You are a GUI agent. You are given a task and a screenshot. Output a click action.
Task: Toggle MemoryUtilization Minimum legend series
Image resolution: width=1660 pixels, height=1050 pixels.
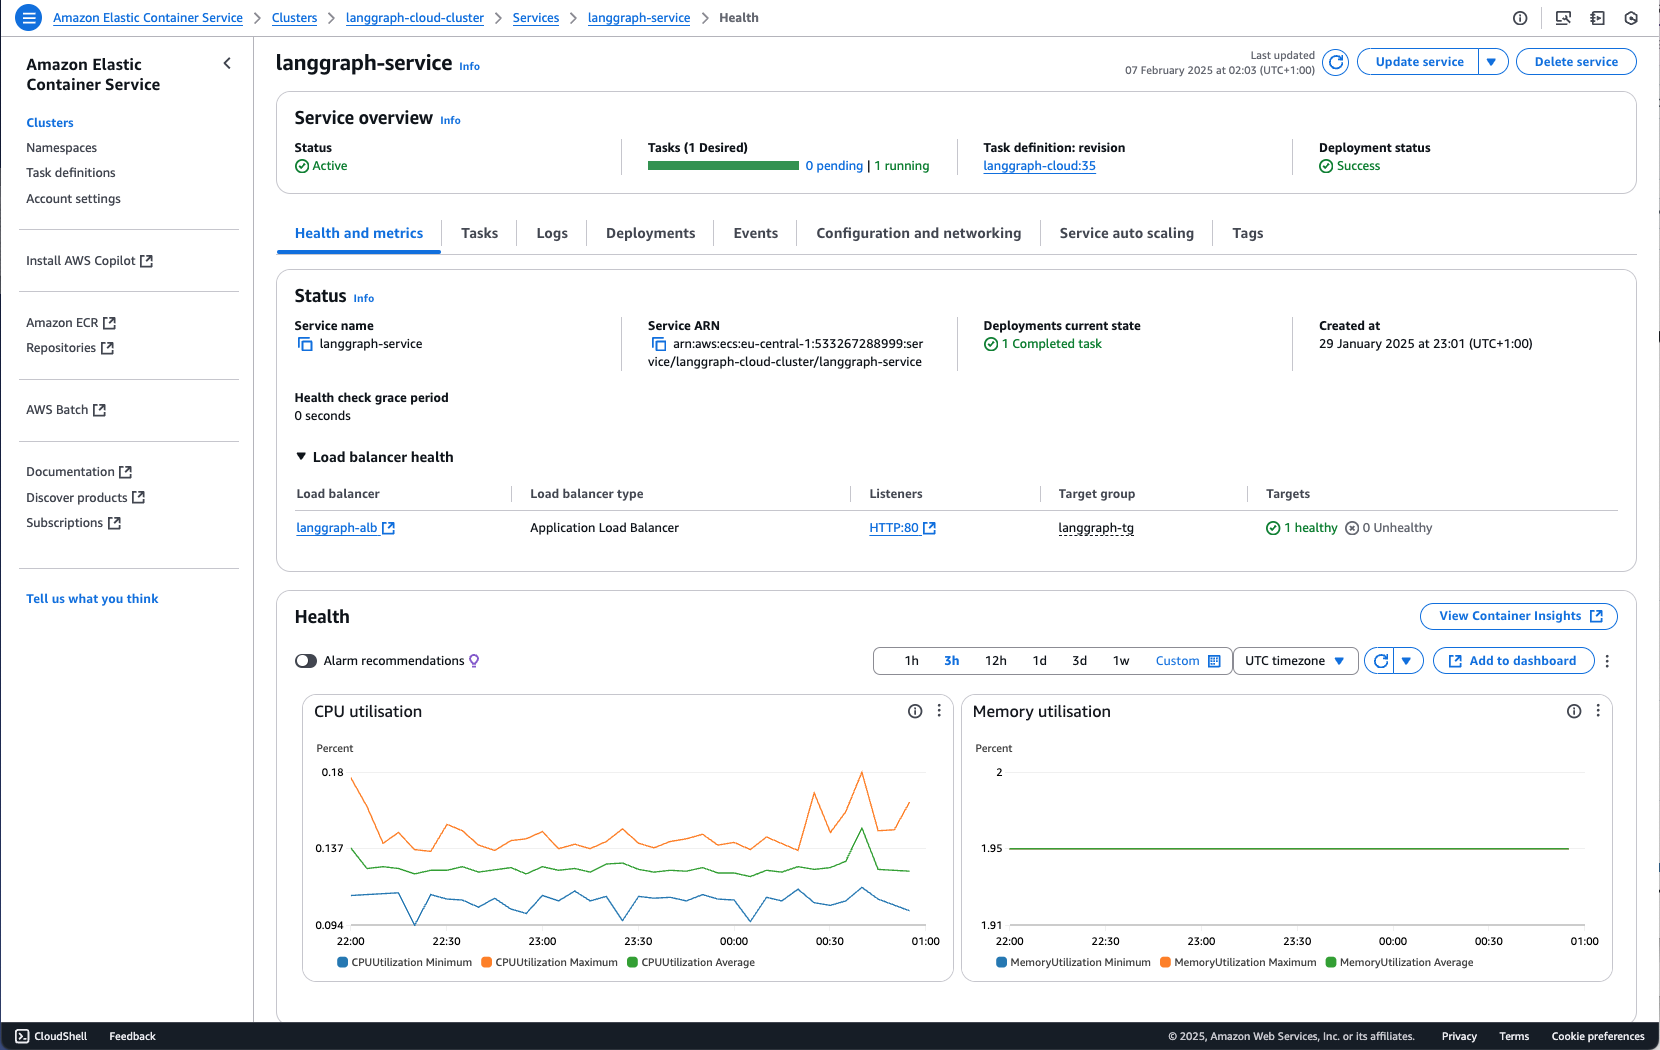[x=1073, y=962]
